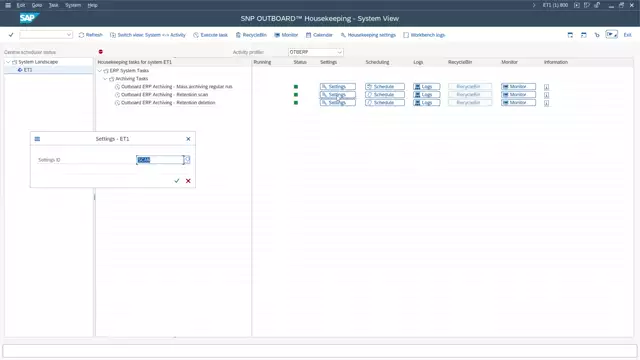Screen dimensions: 640x360
Task: Click Information icon for Mass archiving row
Action: click(547, 87)
